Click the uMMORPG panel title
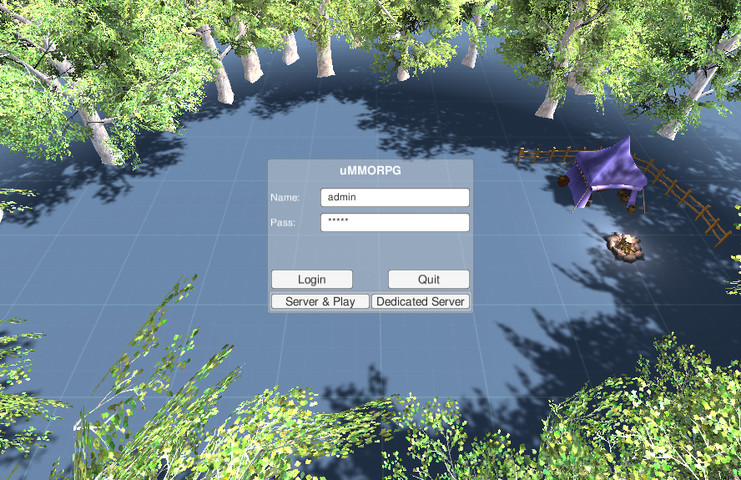741x480 pixels. coord(370,170)
